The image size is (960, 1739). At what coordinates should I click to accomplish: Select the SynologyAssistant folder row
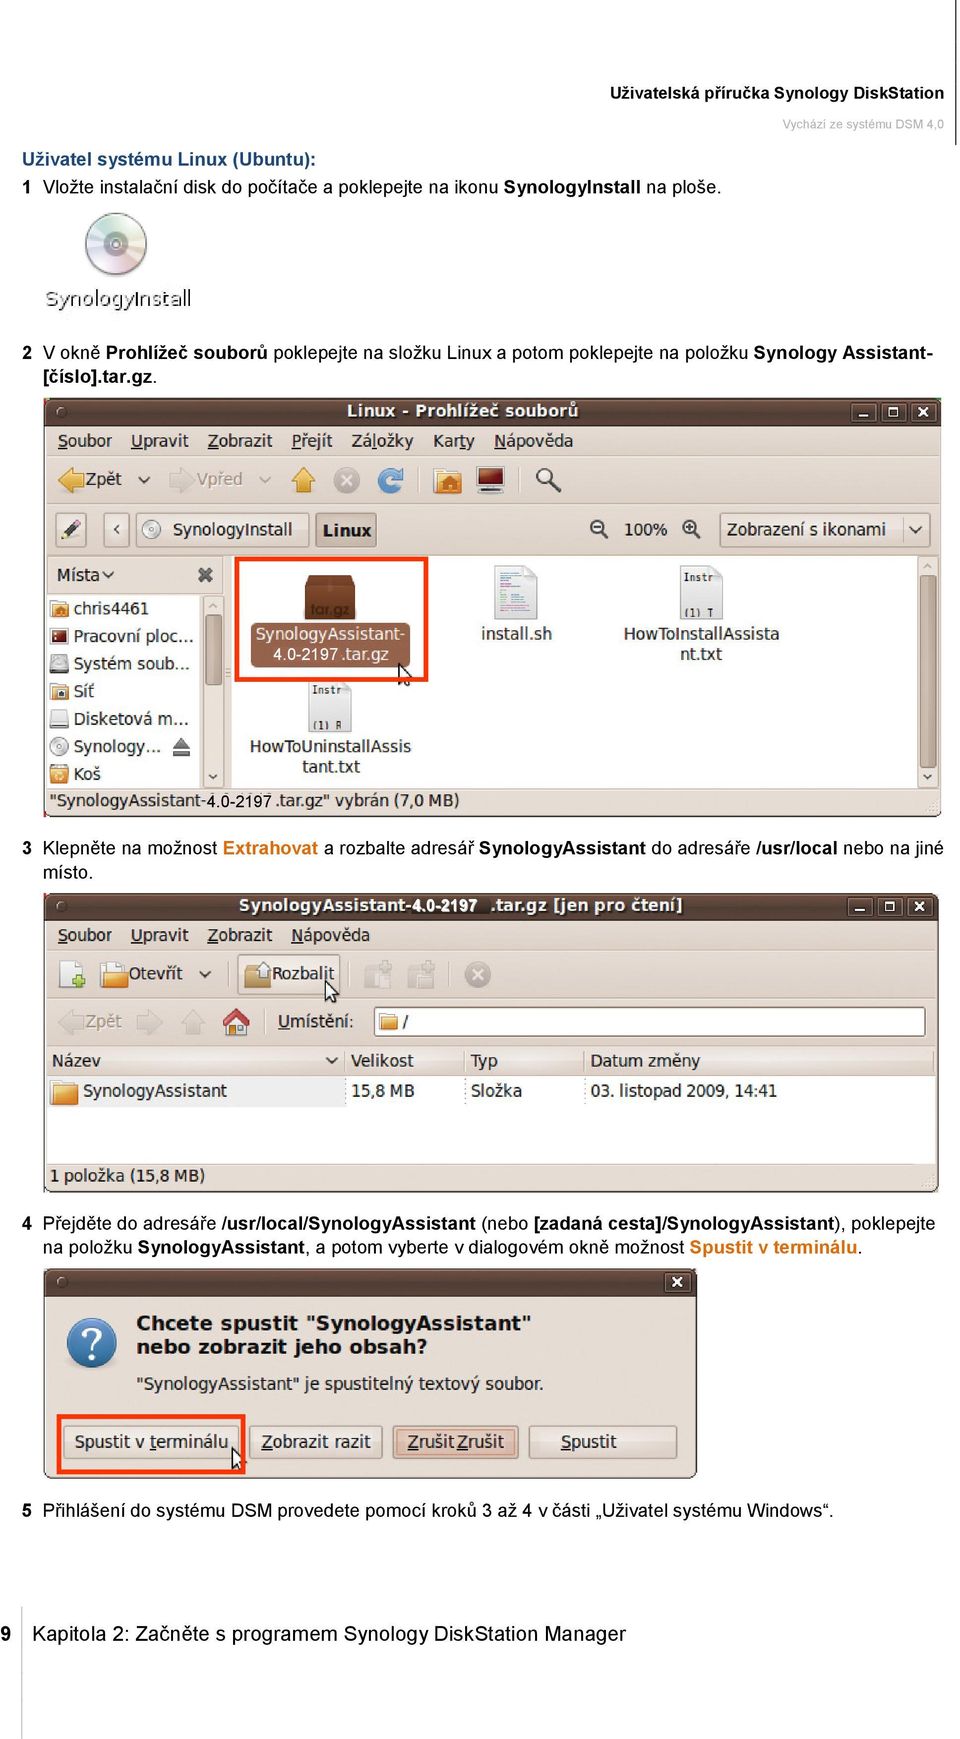point(490,1091)
